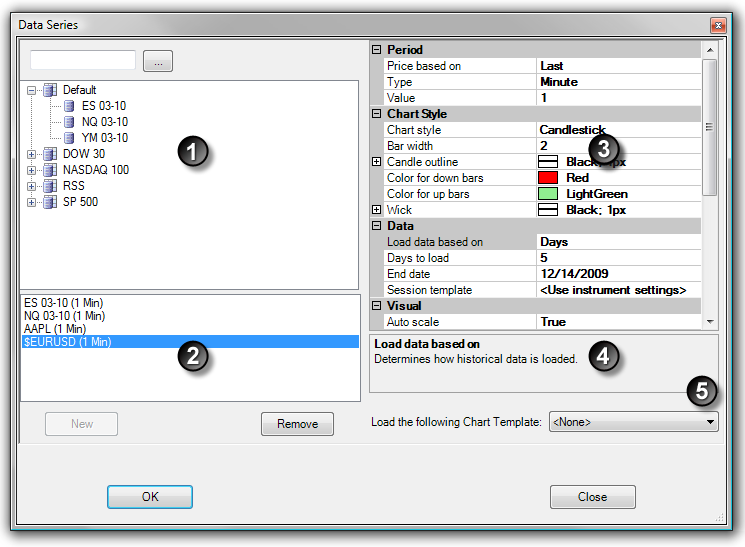Image resolution: width=745 pixels, height=547 pixels.
Task: Click the red down bars color swatch
Action: tap(550, 178)
